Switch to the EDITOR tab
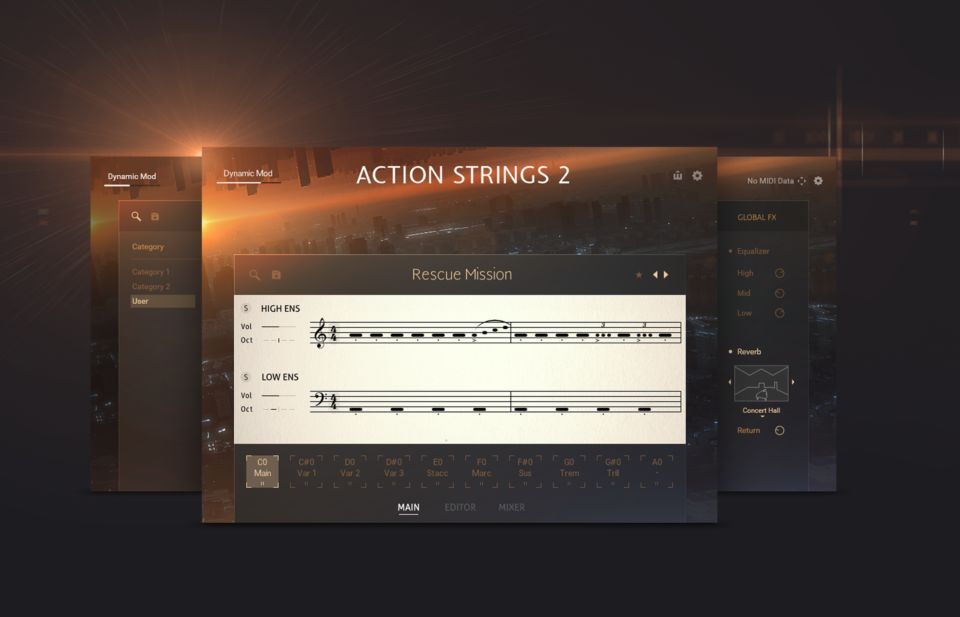 pyautogui.click(x=460, y=507)
